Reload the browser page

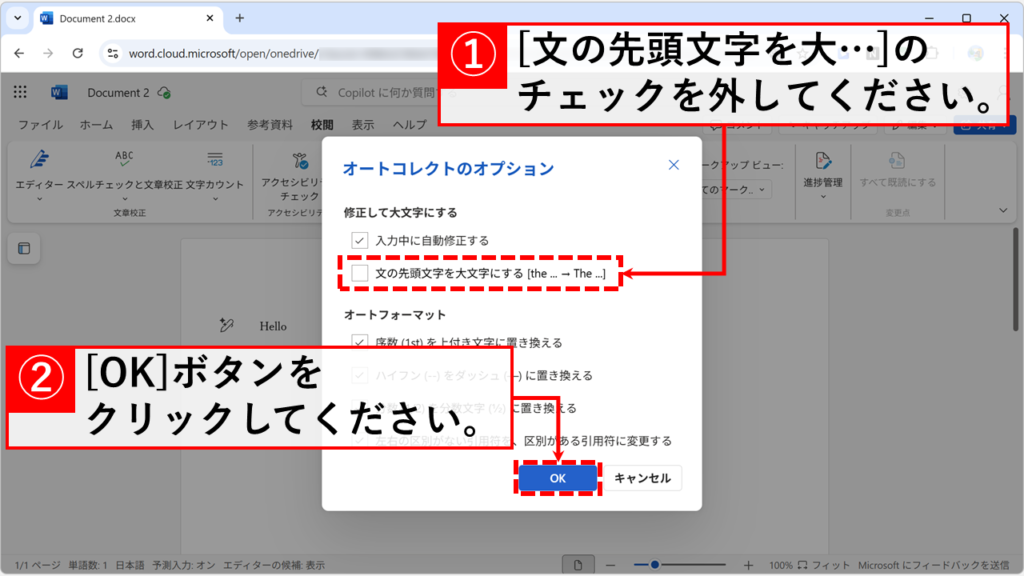(x=78, y=54)
